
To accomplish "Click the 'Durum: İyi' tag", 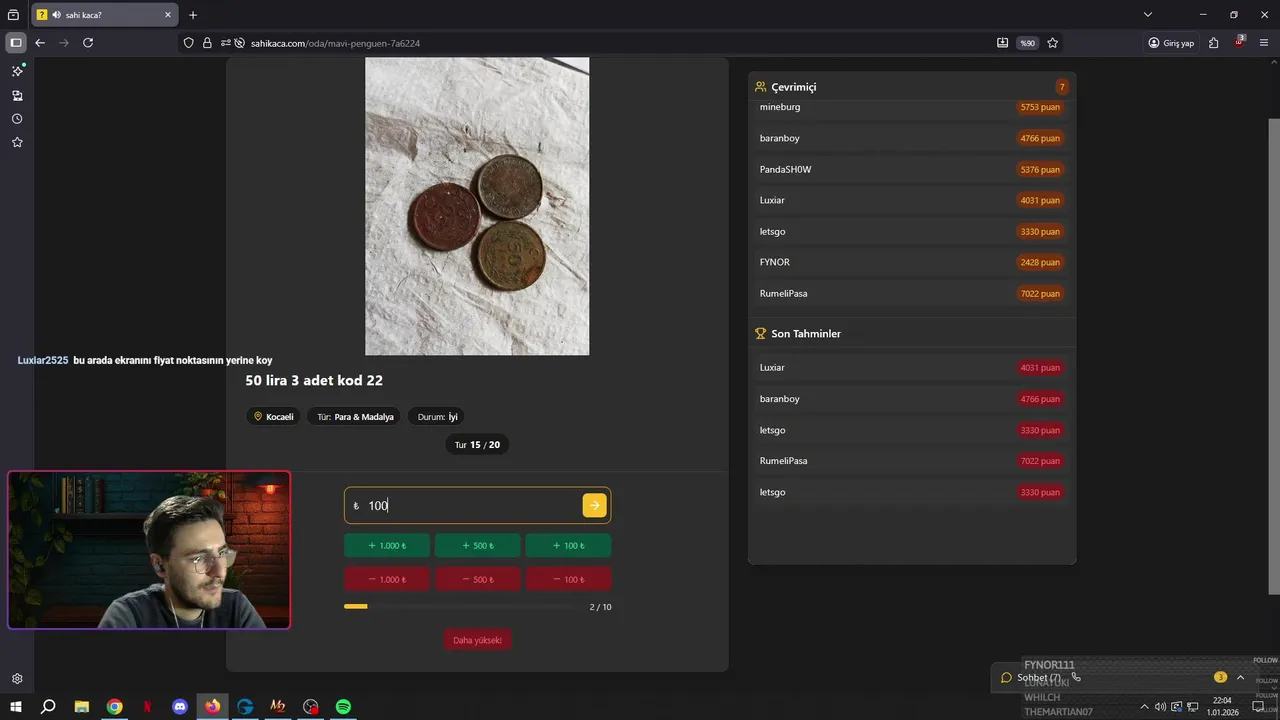I will point(437,417).
